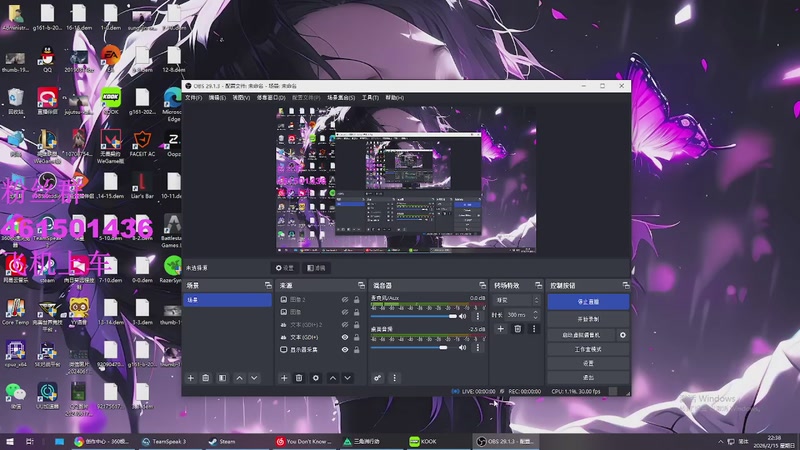Viewport: 800px width, 450px height.
Task: Open 设置 in the 控制按钮 panel
Action: (x=588, y=363)
